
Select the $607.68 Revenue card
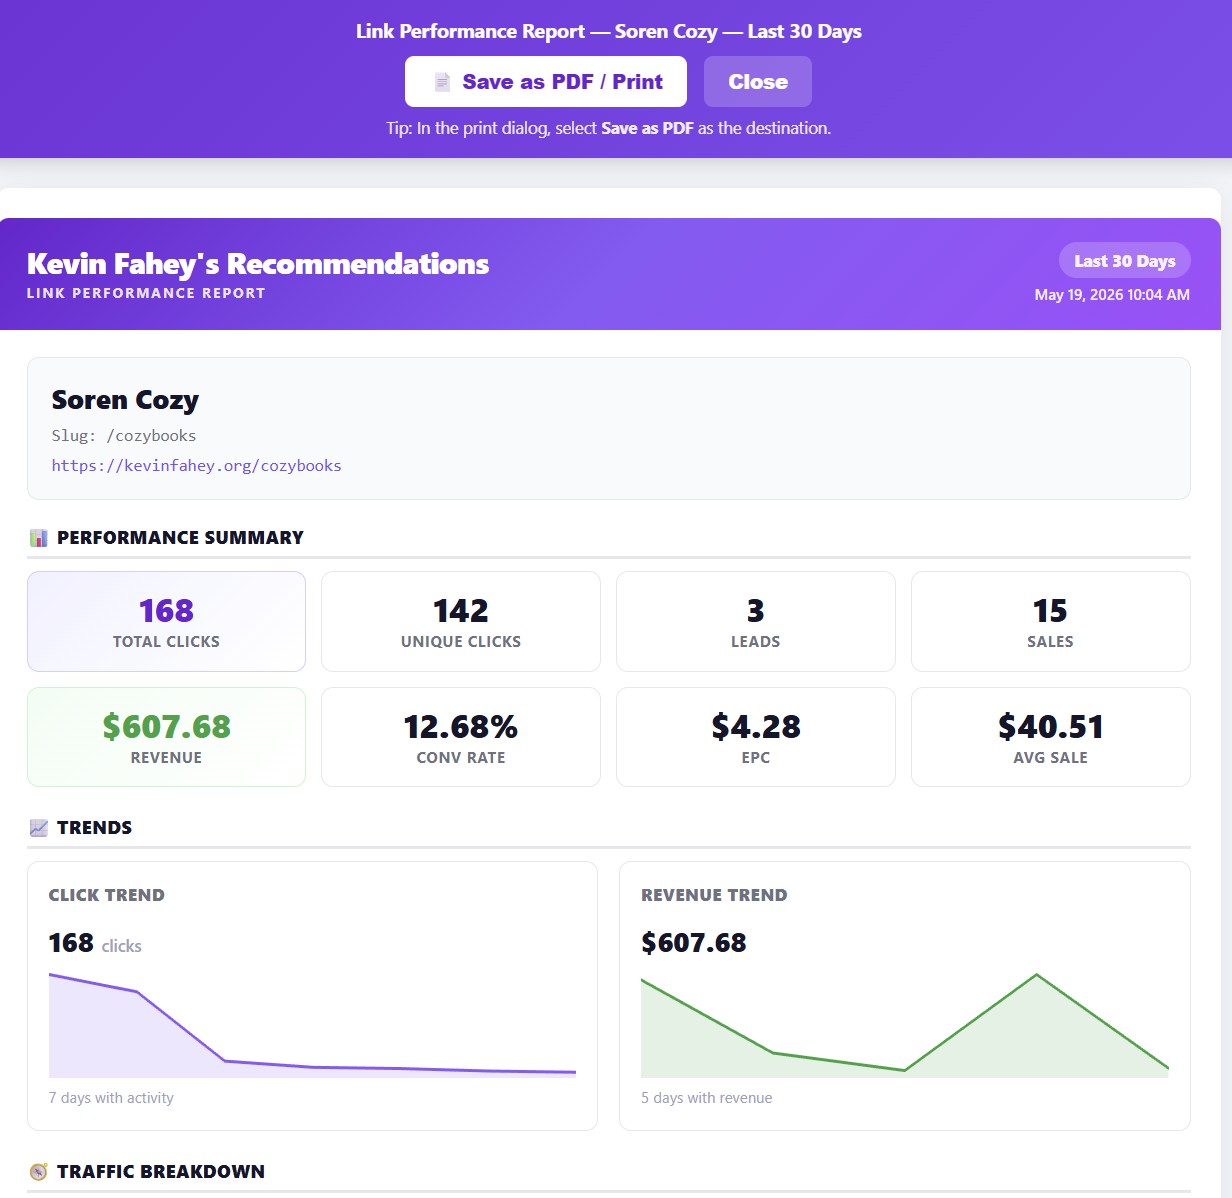[x=166, y=737]
